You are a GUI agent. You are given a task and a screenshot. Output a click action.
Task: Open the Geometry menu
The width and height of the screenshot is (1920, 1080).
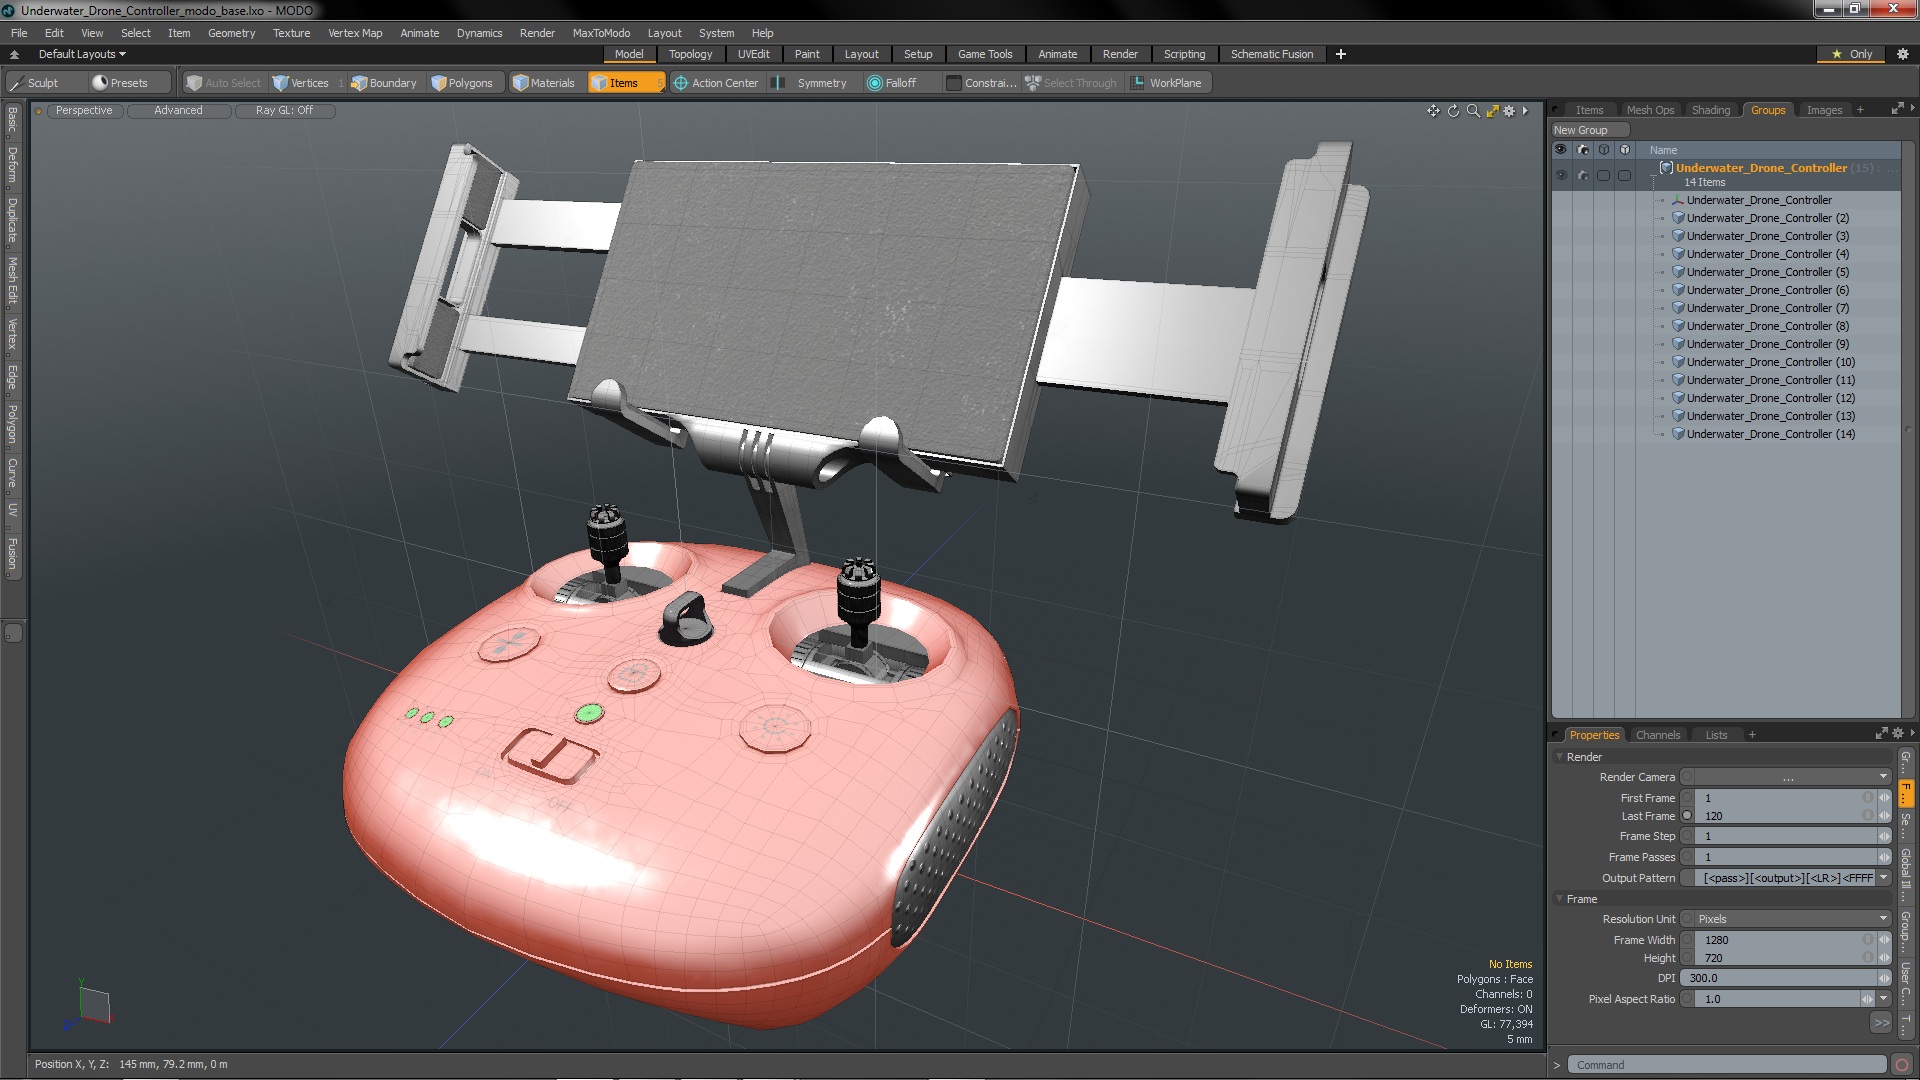coord(231,33)
